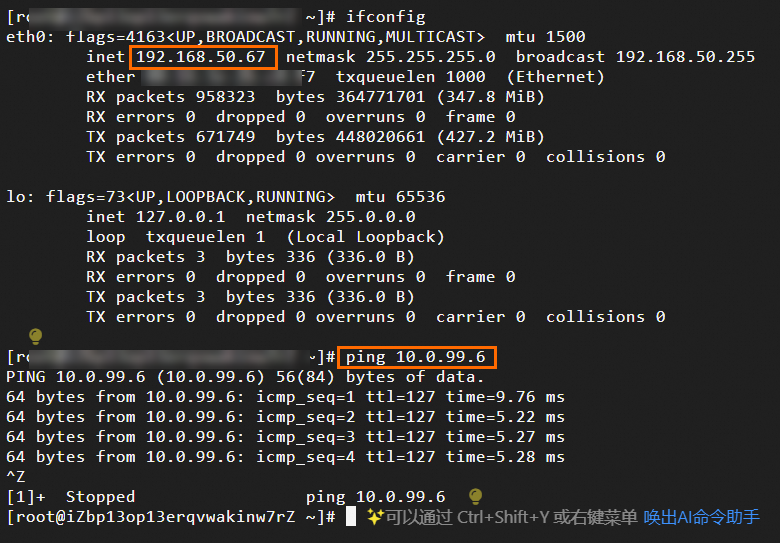Click the sparkle icon before the Ctrl+Shift+Y hint

[375, 517]
